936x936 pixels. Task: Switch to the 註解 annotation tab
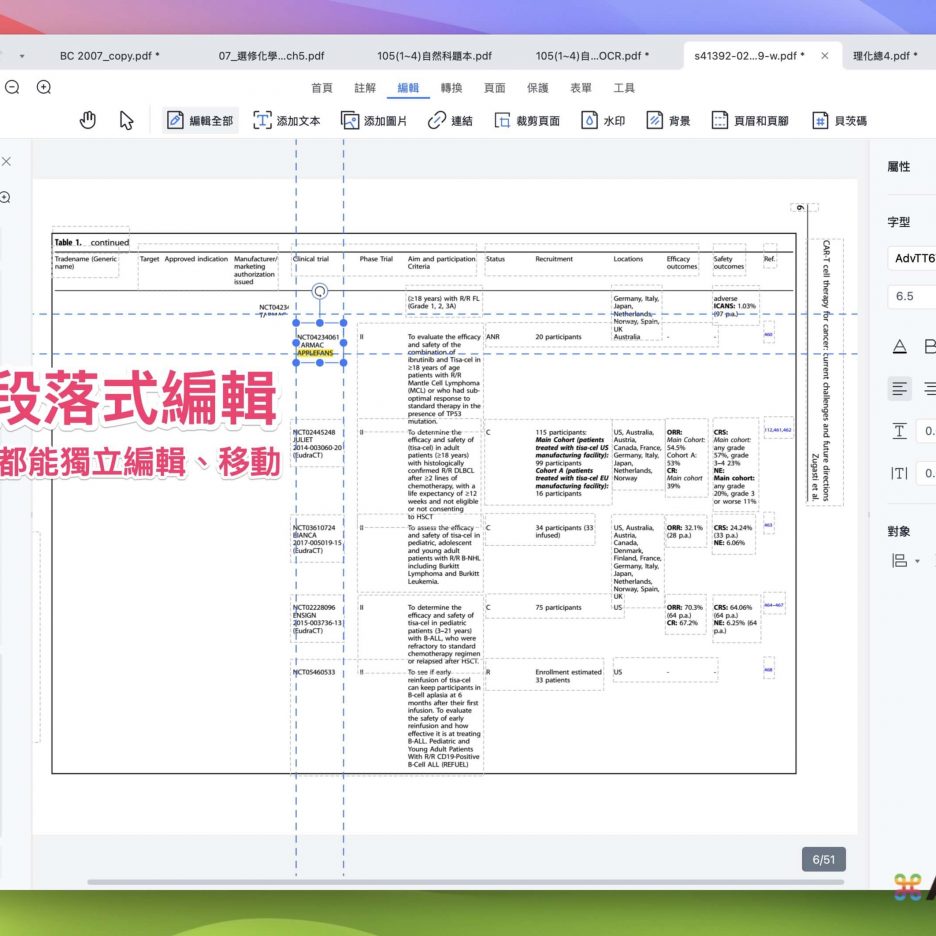[365, 88]
